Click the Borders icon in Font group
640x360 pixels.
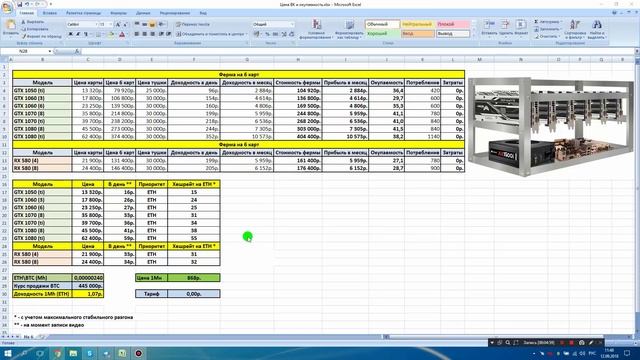(x=98, y=34)
